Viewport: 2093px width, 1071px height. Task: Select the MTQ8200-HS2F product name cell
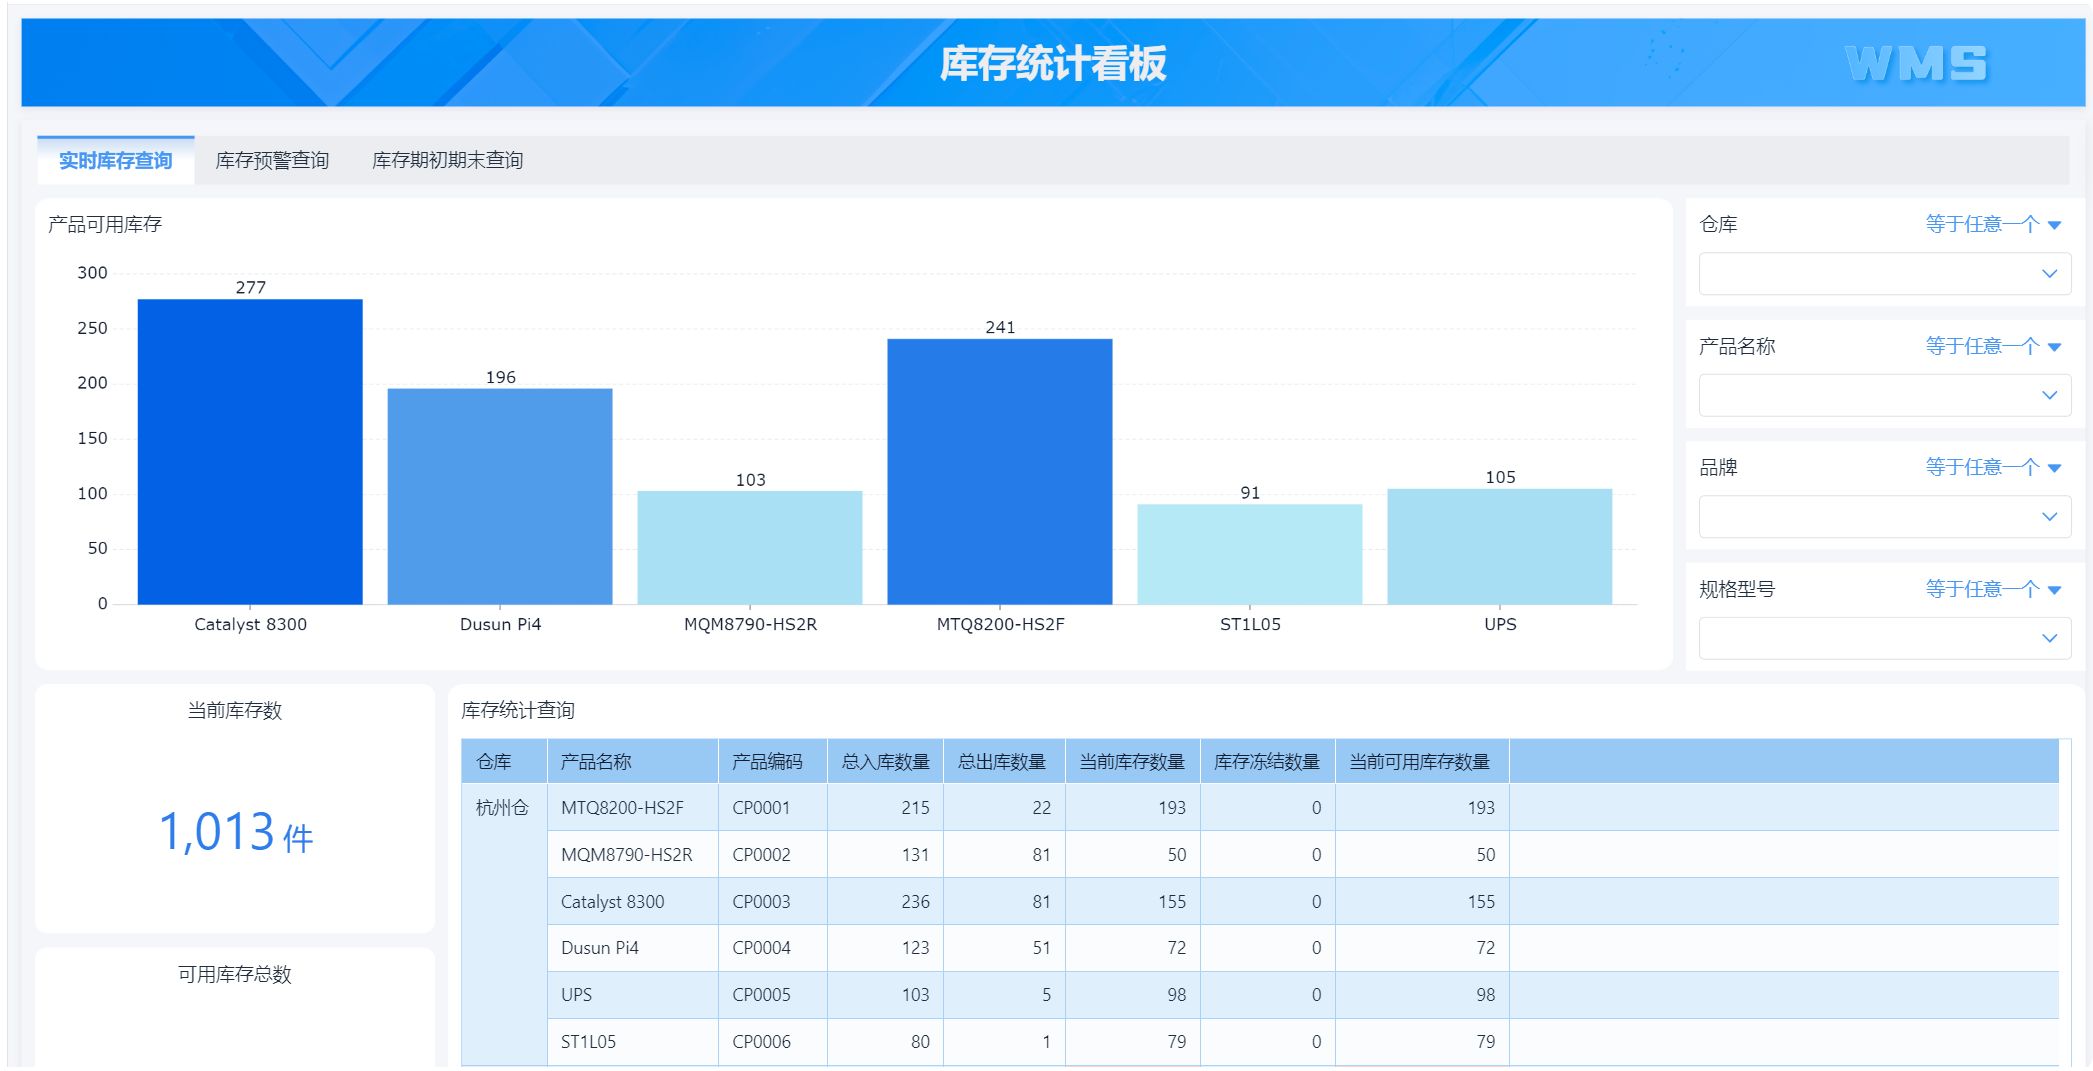[x=632, y=807]
